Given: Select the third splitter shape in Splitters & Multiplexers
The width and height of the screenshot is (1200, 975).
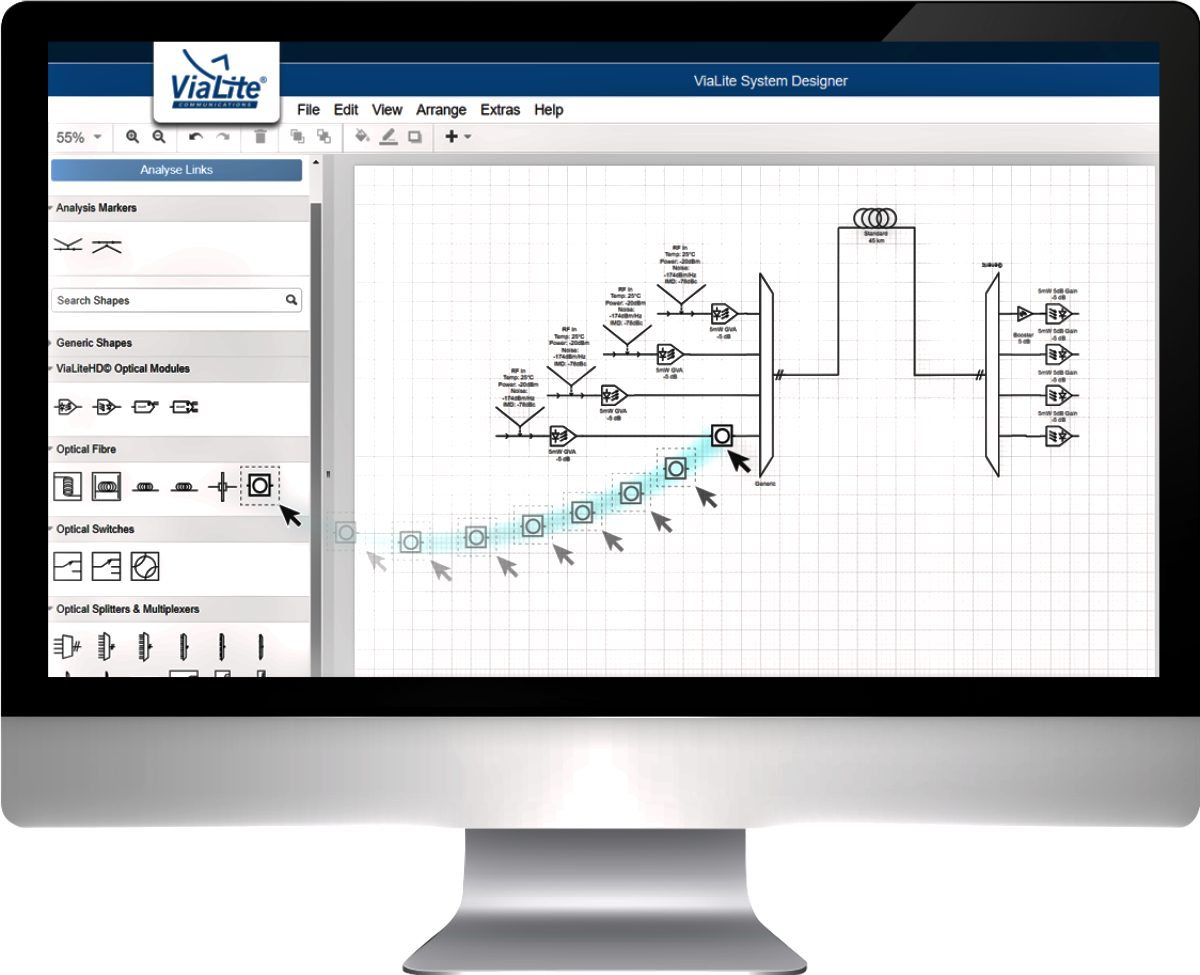Looking at the screenshot, I should tap(145, 647).
